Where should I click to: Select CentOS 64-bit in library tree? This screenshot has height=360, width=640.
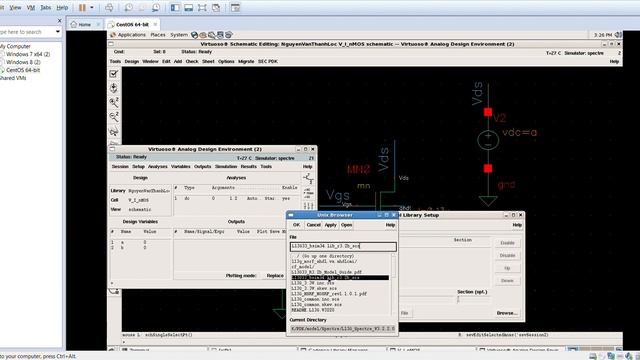[x=23, y=70]
